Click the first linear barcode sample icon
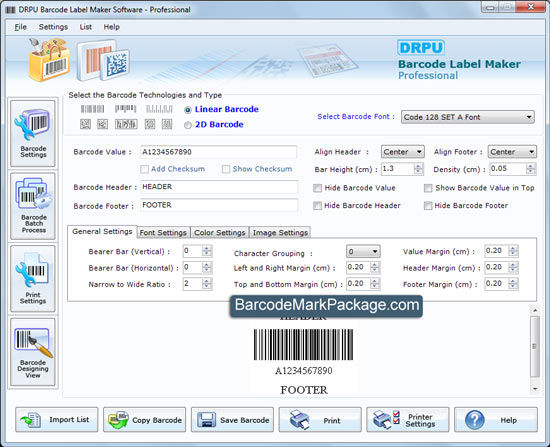The width and height of the screenshot is (550, 447). tap(92, 109)
